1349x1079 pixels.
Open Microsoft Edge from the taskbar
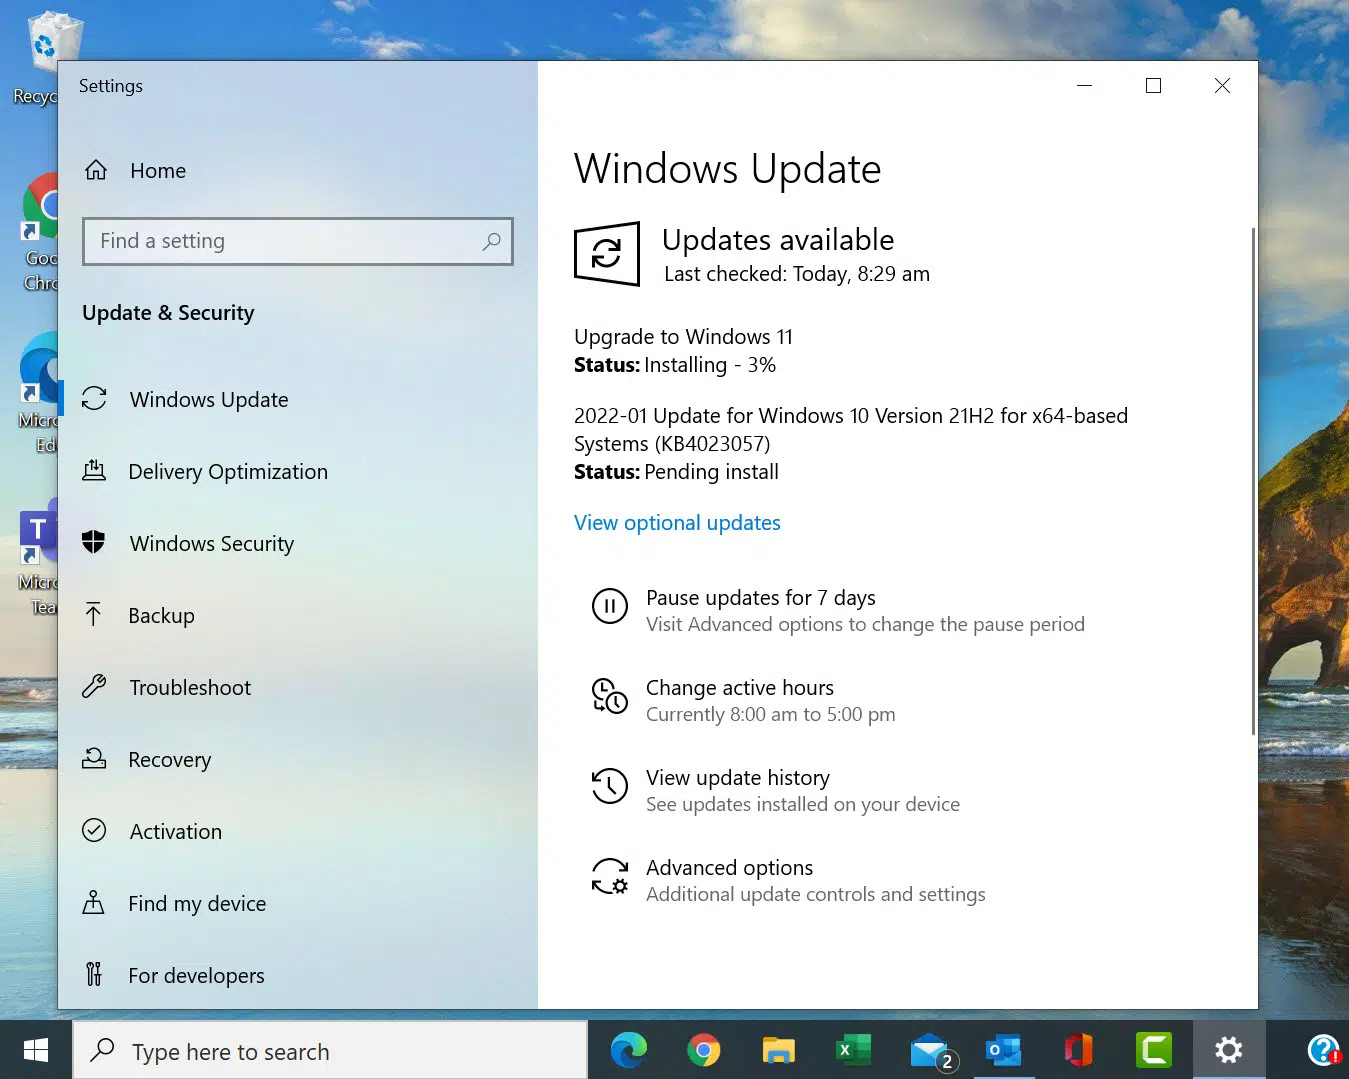pos(629,1050)
